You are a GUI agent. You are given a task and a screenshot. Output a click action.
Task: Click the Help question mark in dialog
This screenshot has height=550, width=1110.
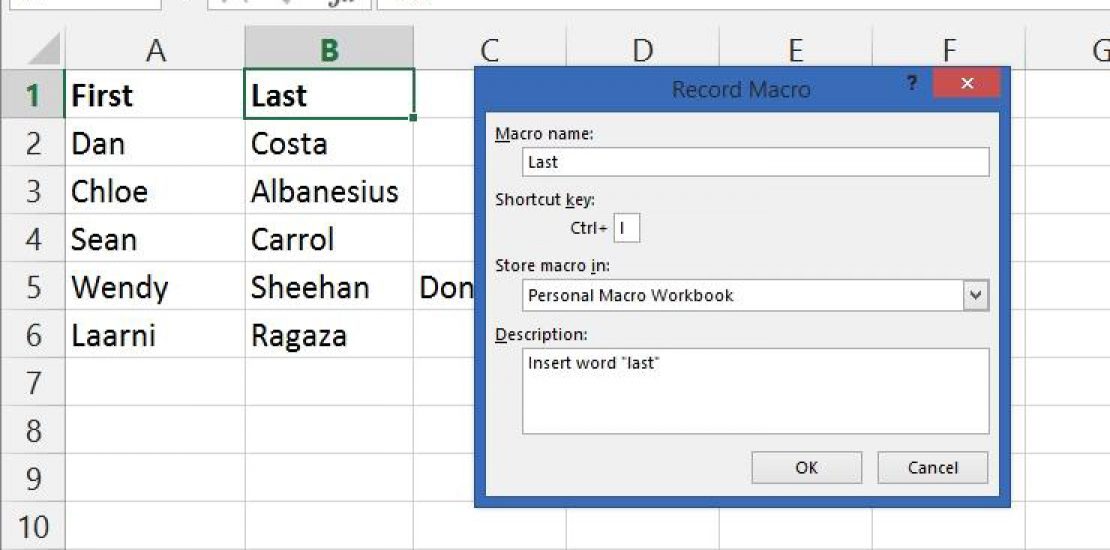point(912,84)
